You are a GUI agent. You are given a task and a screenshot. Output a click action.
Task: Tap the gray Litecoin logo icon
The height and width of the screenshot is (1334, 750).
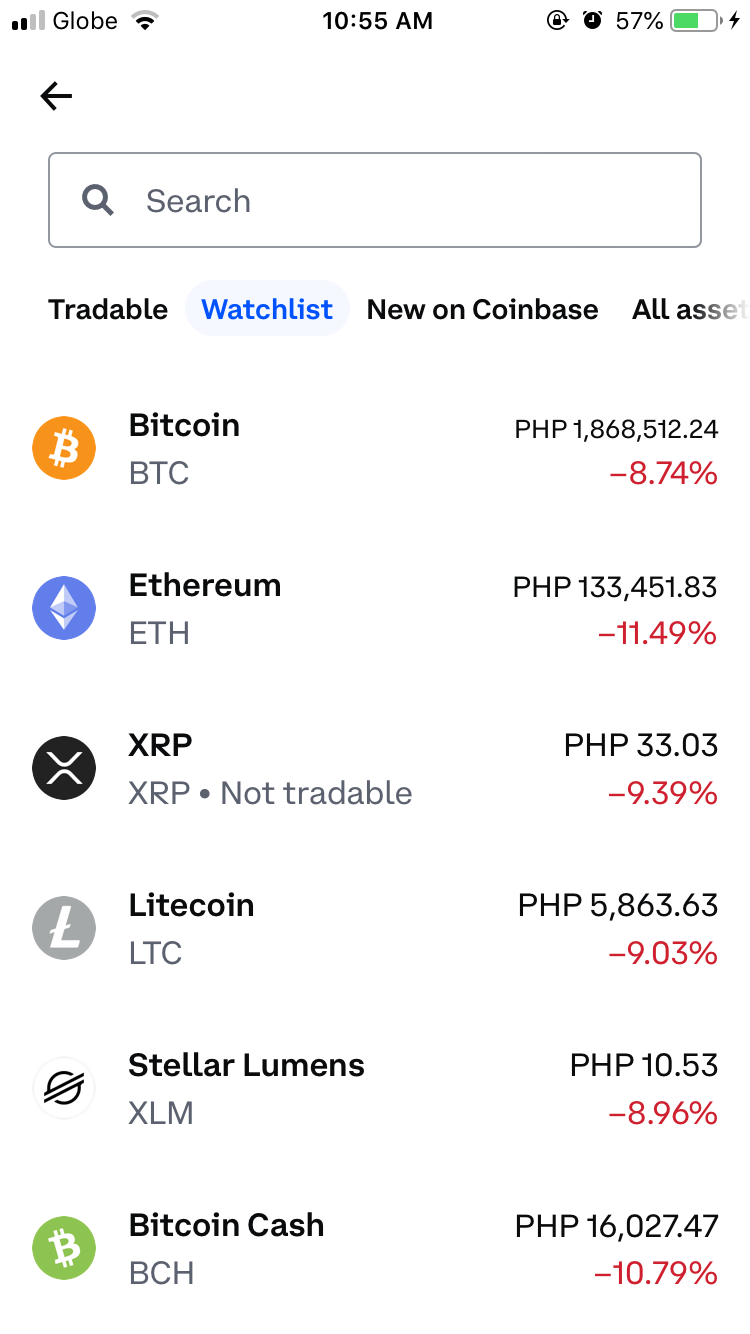coord(64,928)
